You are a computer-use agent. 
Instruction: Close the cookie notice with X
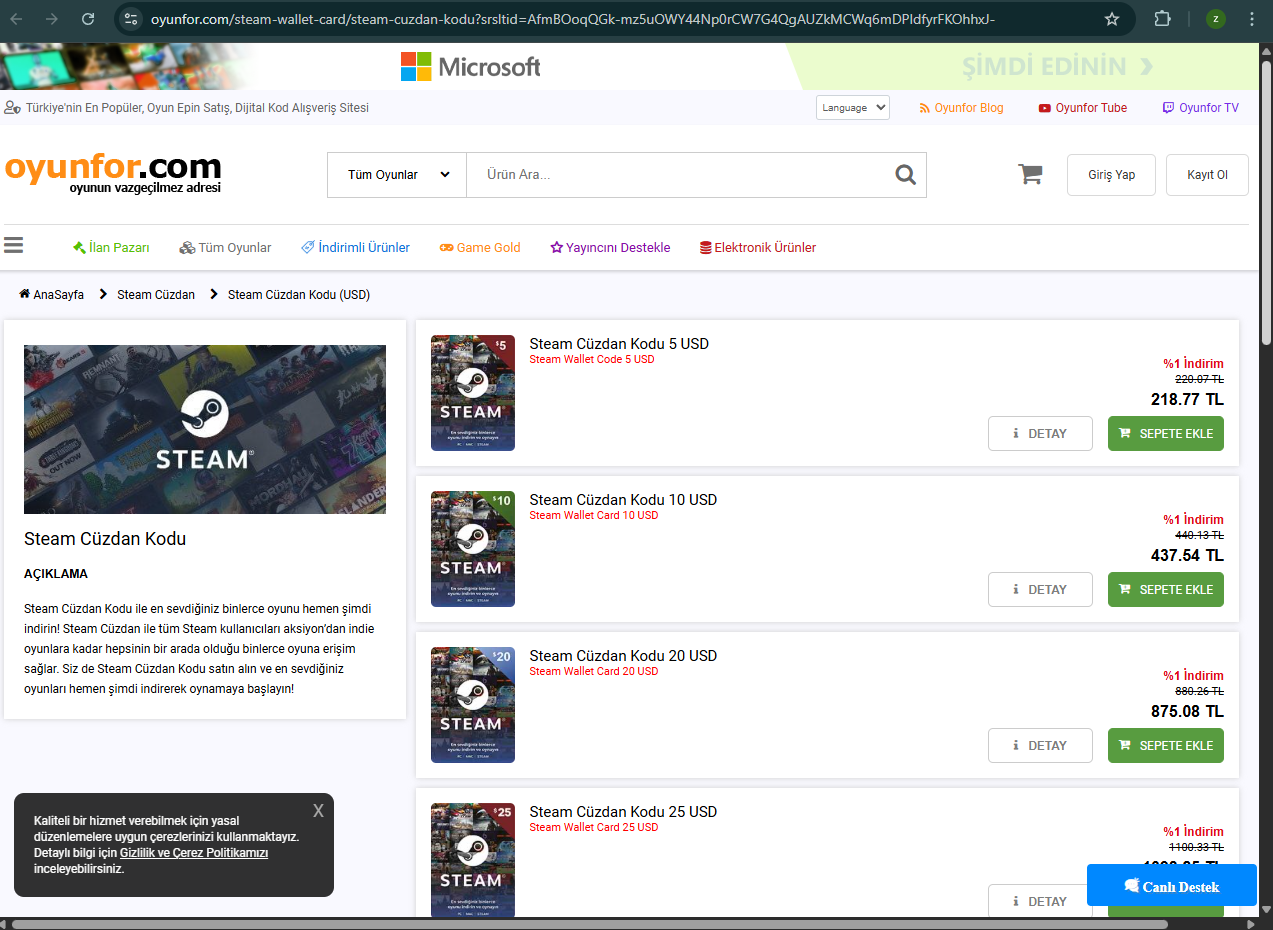318,810
